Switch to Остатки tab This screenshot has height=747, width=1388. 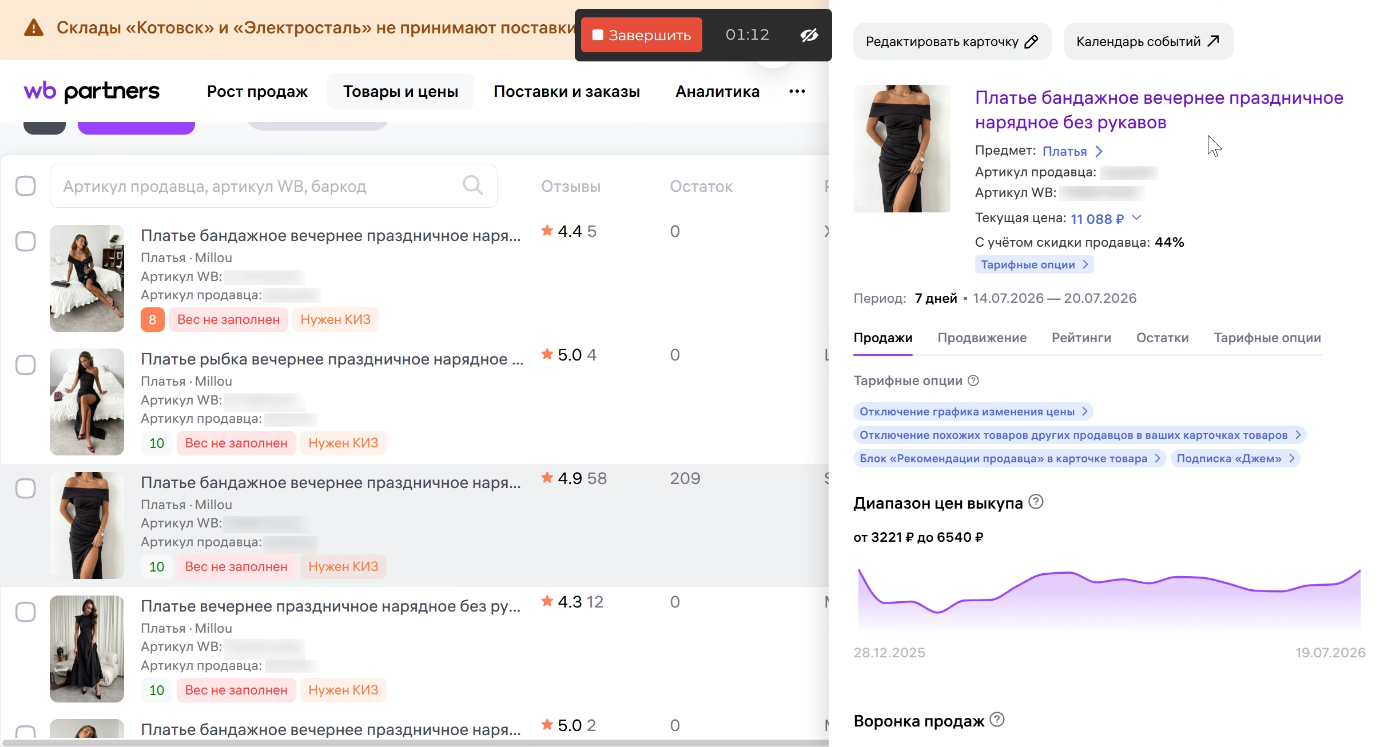[1162, 338]
